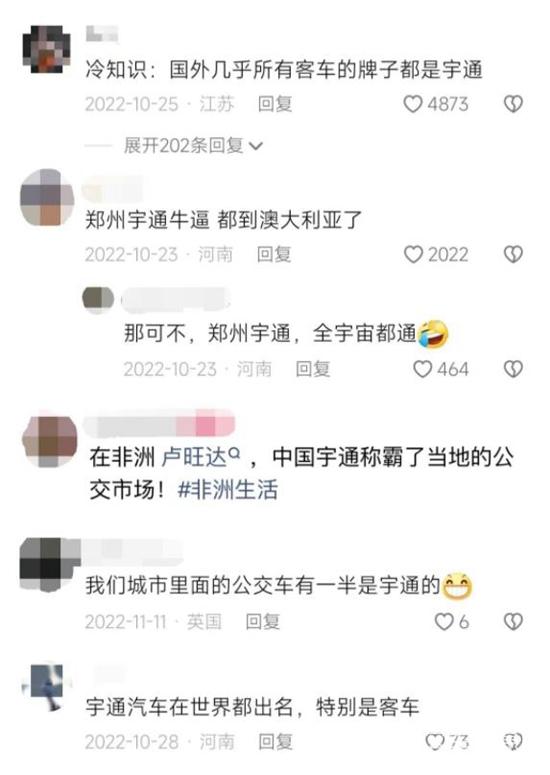Viewport: 550px width, 775px height.
Task: Reply to the 2022-10-25 江苏 comment
Action: 275,104
